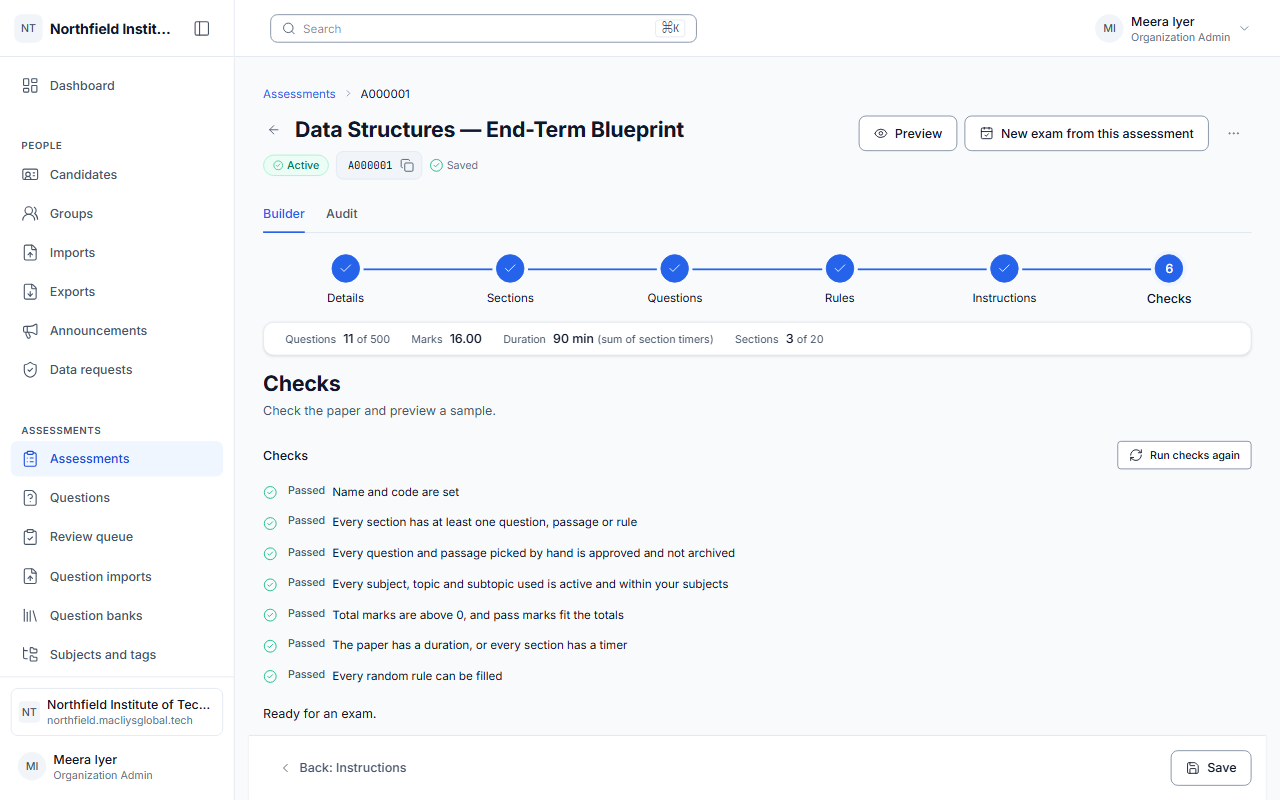Open Review queue
Viewport: 1280px width, 800px height.
pos(117,537)
